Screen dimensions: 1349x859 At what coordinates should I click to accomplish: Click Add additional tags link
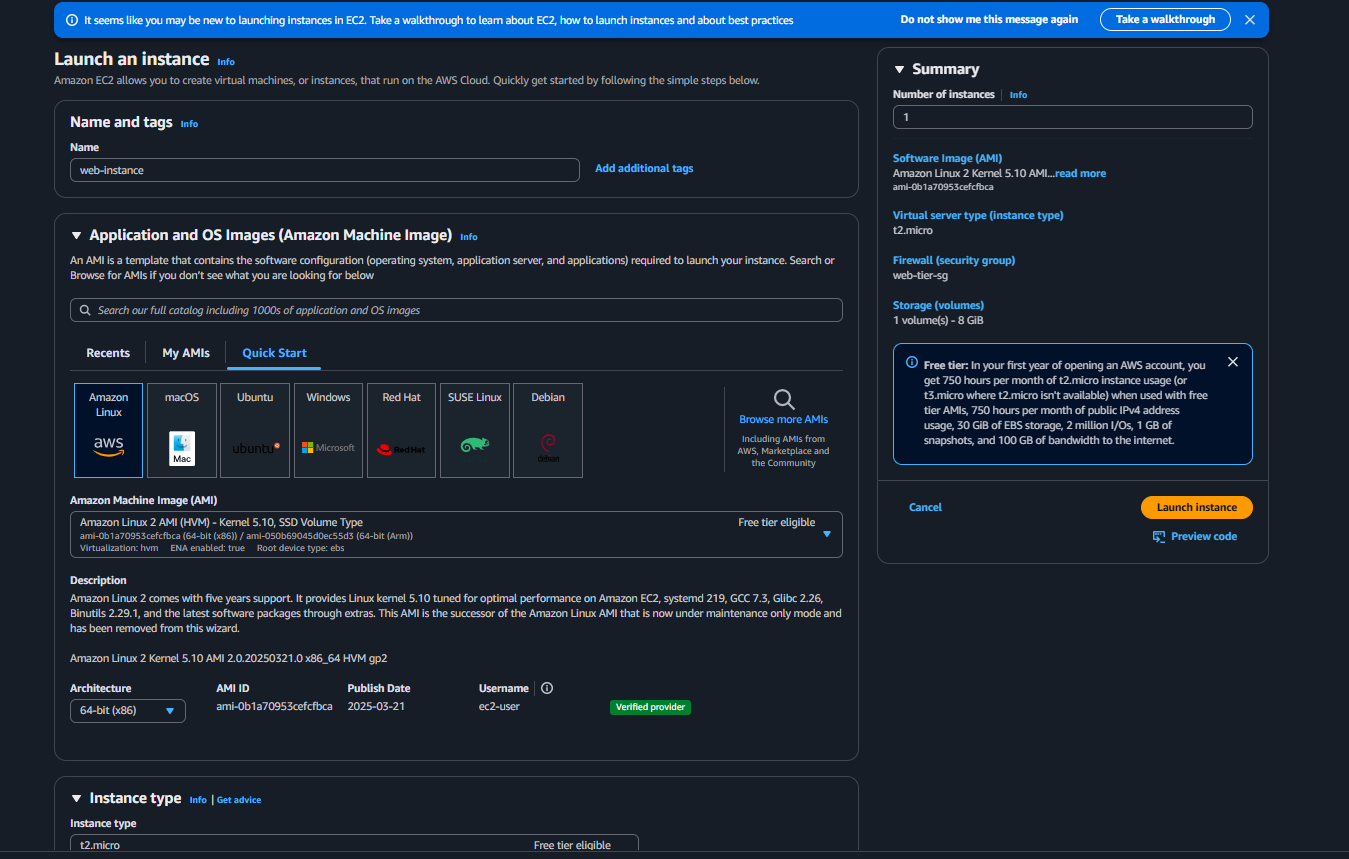pyautogui.click(x=644, y=168)
